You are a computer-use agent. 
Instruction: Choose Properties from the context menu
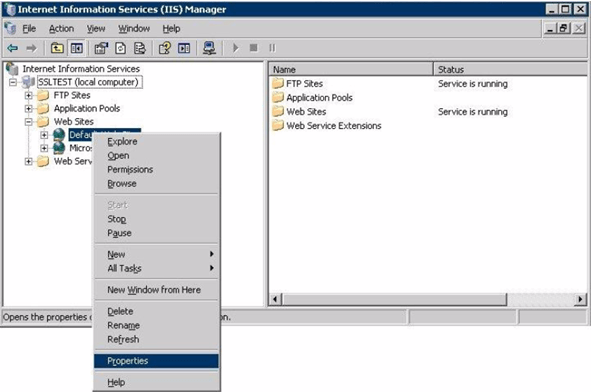pos(156,361)
